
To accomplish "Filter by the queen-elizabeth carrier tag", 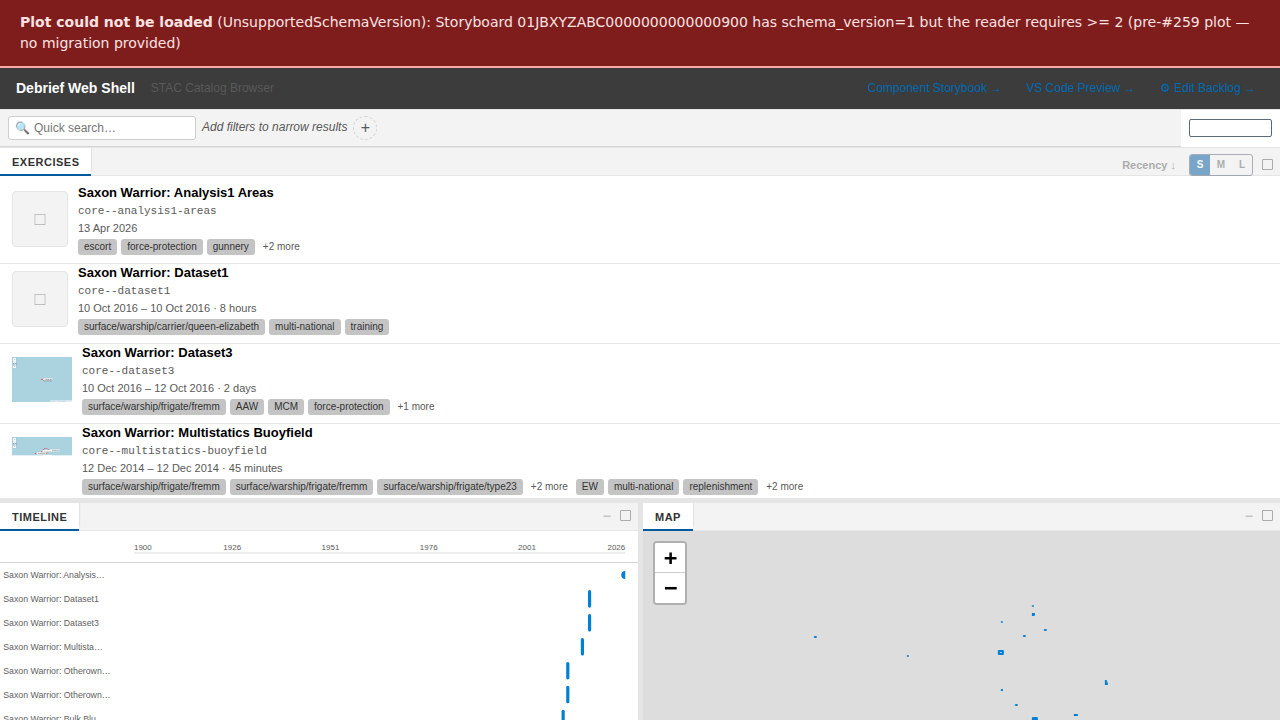I will pyautogui.click(x=171, y=327).
